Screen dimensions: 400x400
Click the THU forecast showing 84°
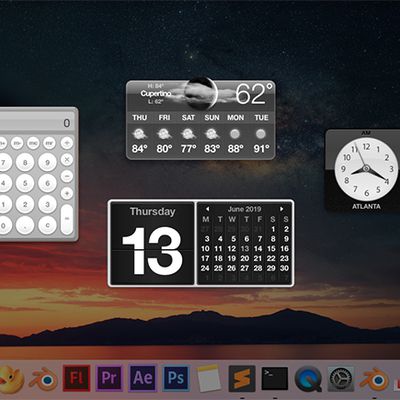click(x=139, y=135)
